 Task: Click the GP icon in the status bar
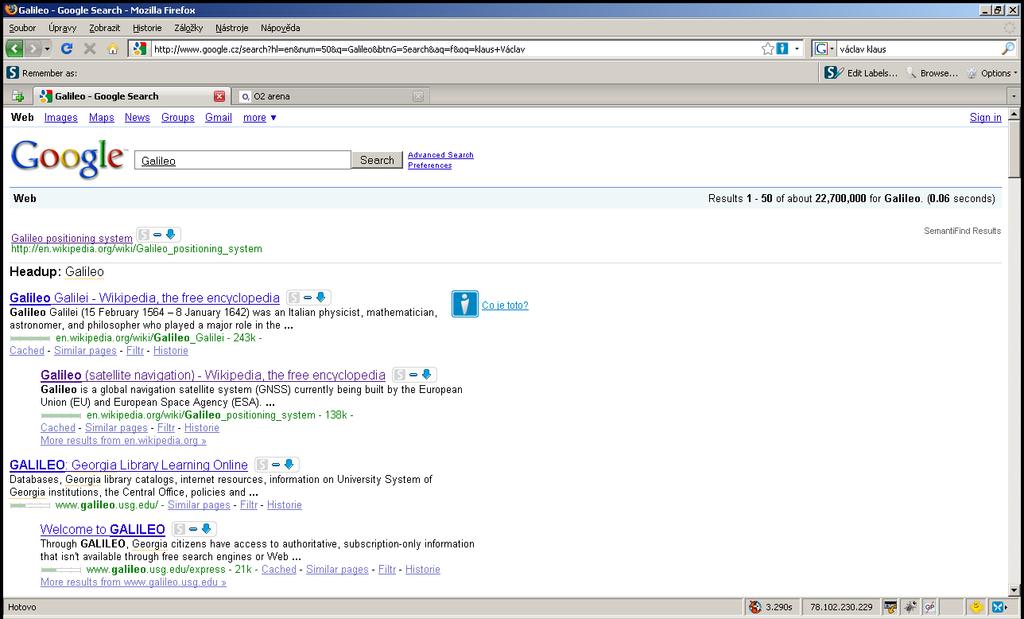(x=930, y=607)
